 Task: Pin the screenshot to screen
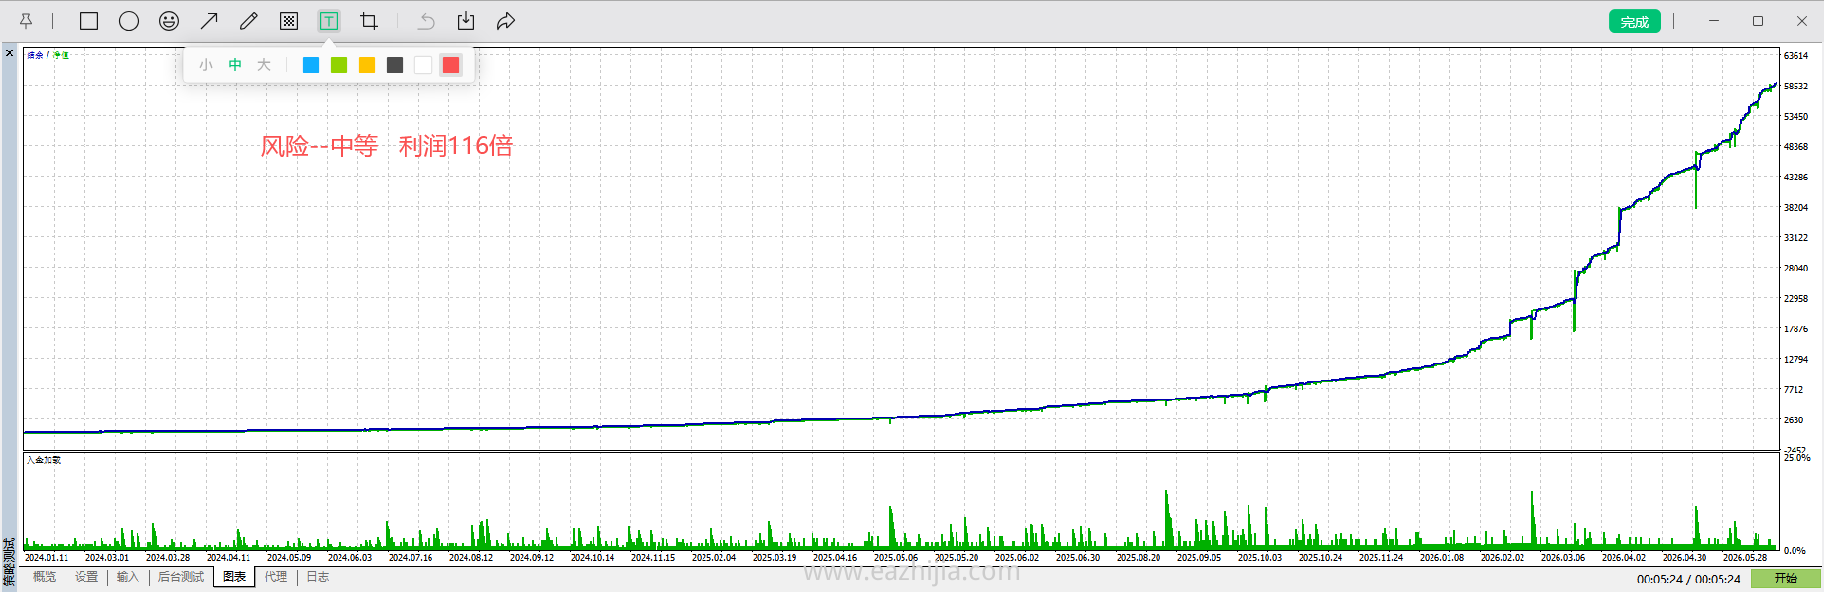(x=26, y=21)
